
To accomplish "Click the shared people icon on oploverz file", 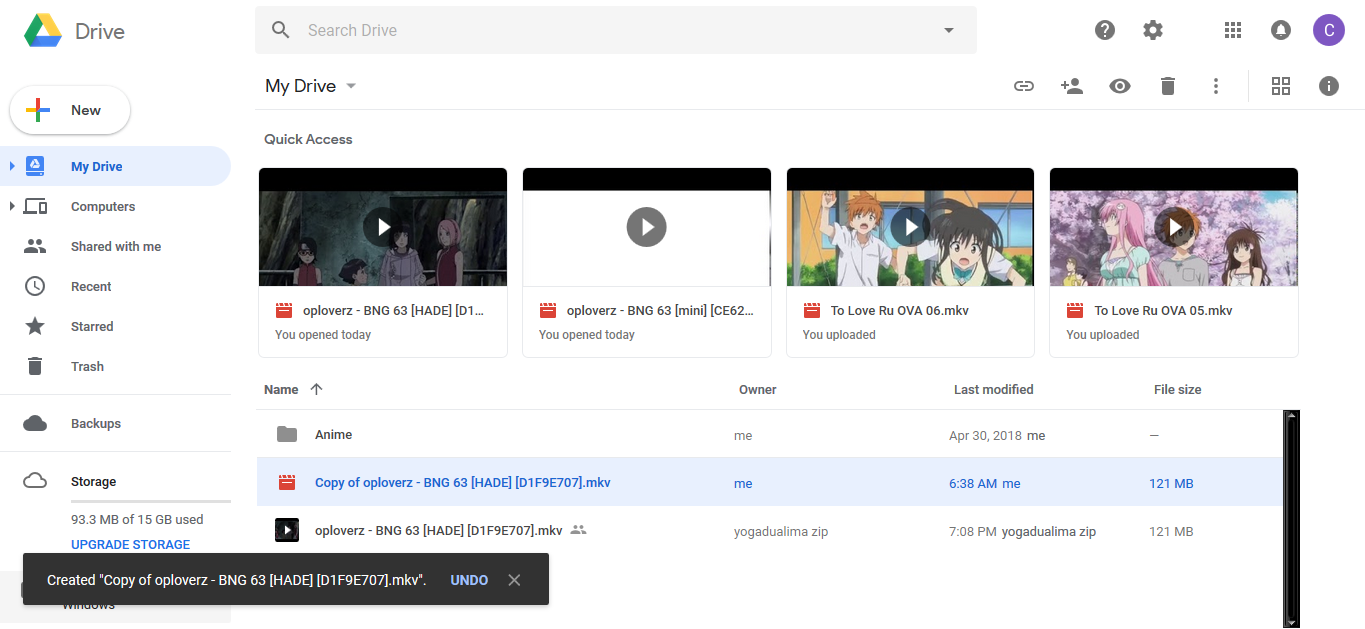I will point(578,530).
